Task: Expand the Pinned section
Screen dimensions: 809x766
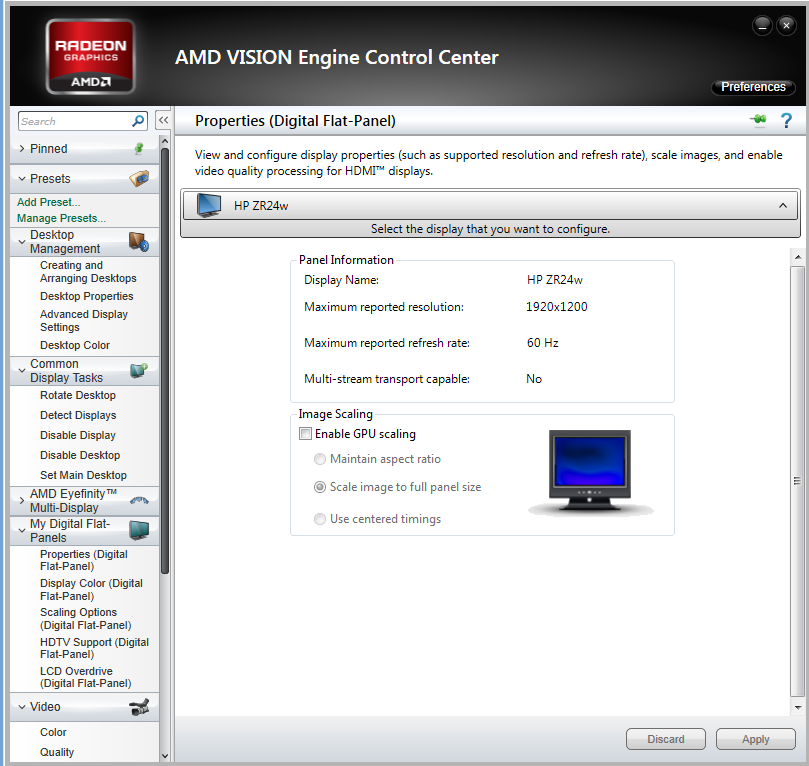Action: click(22, 149)
